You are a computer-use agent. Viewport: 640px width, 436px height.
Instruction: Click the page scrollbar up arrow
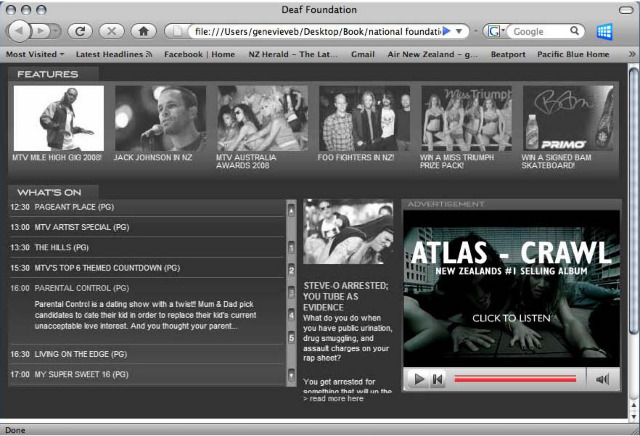[x=633, y=405]
